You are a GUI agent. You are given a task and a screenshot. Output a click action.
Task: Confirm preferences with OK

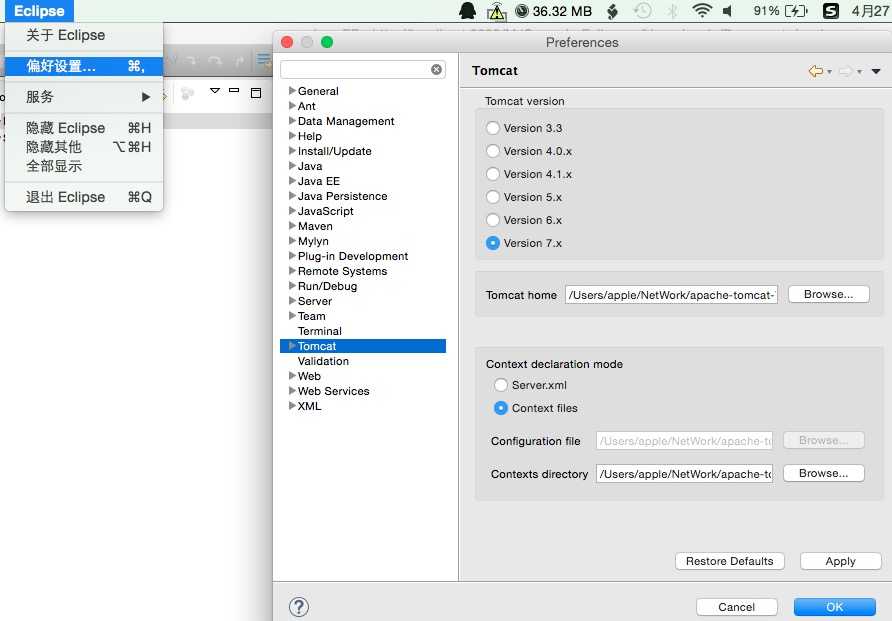835,607
